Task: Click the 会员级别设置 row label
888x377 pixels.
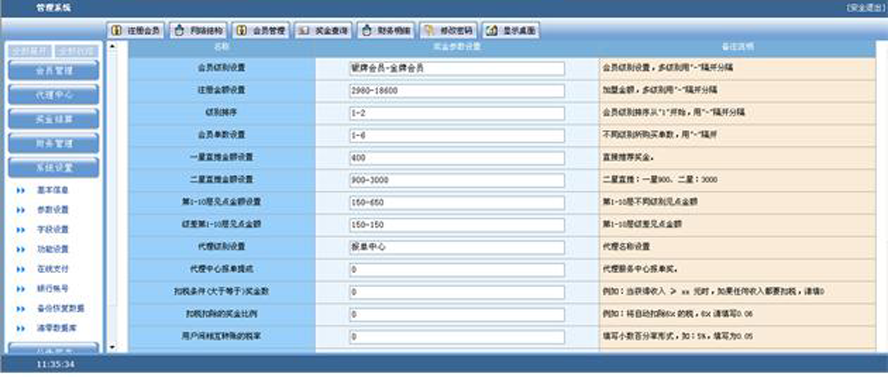Action: (221, 68)
